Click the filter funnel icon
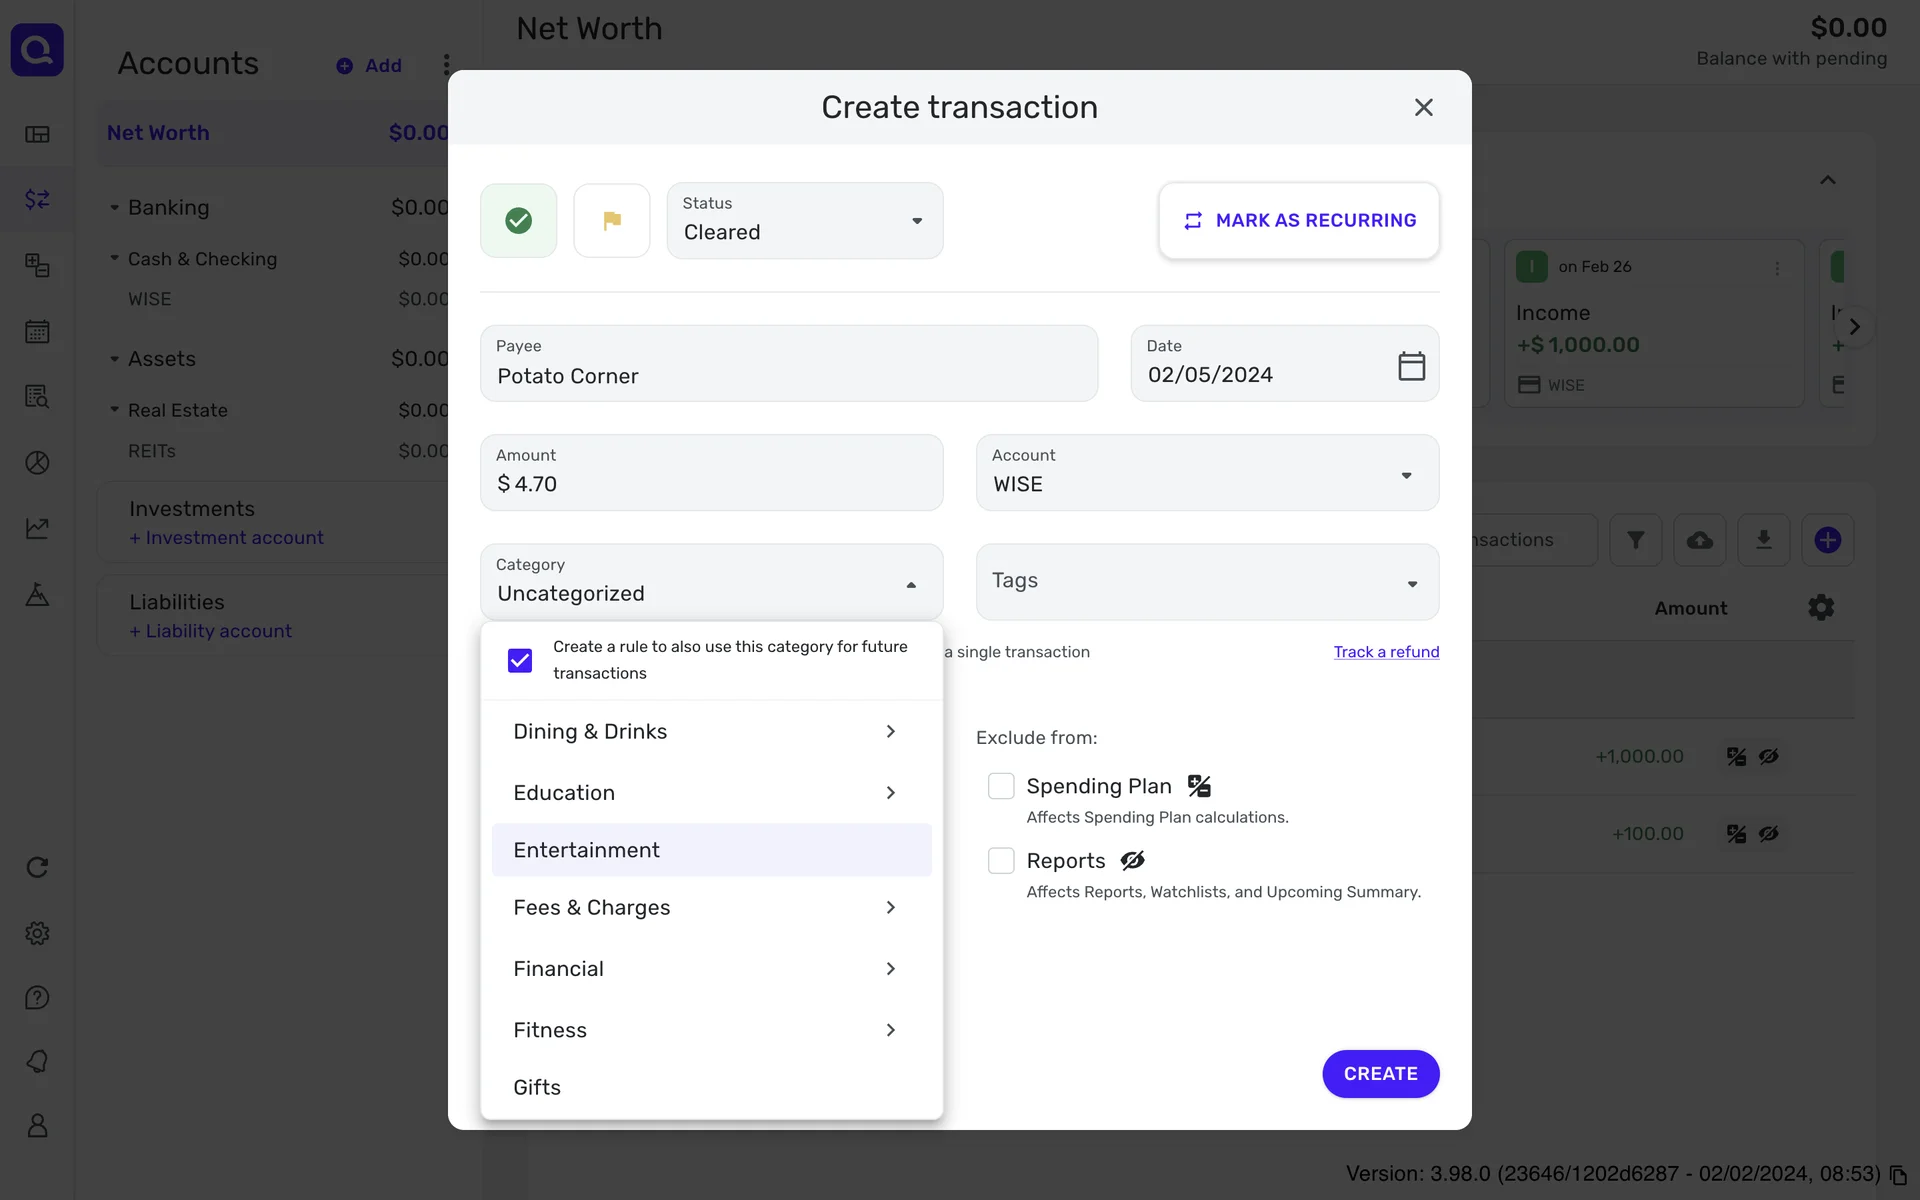1920x1200 pixels. click(1635, 540)
